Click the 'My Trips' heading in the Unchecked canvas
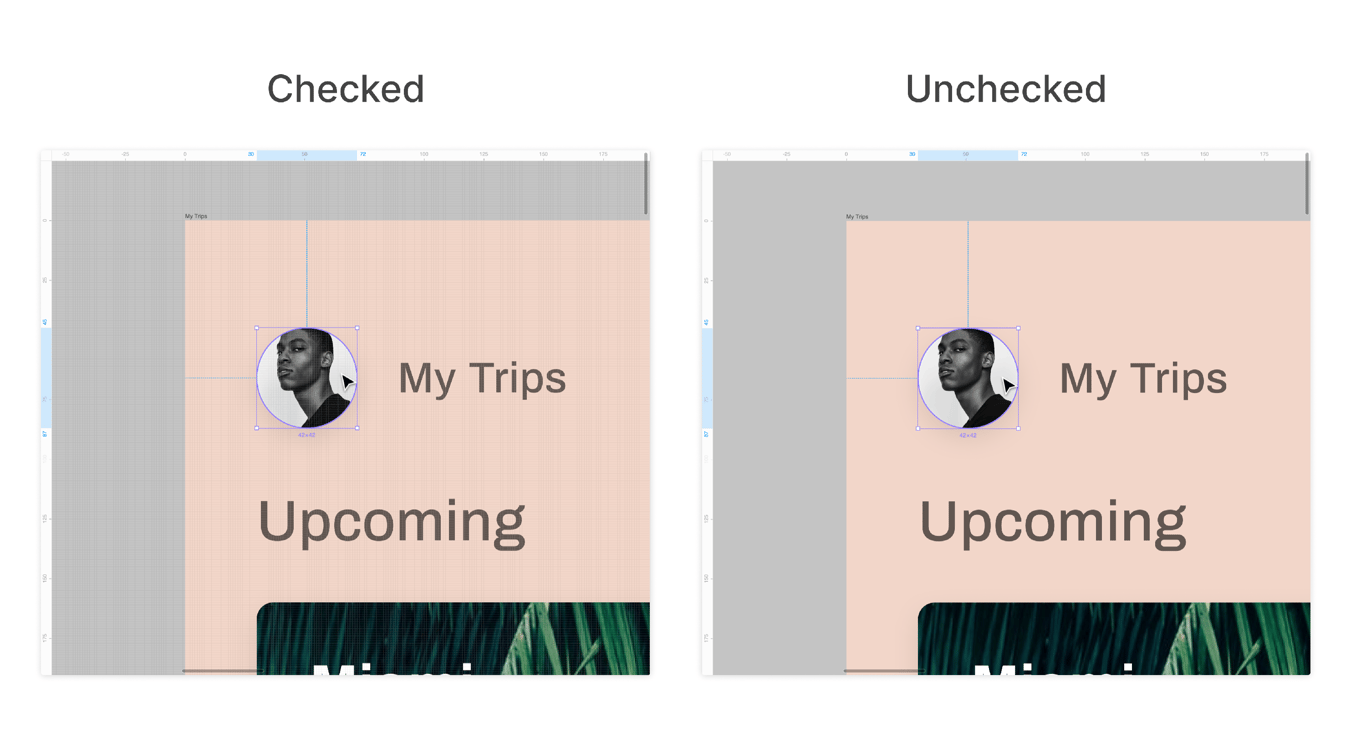The width and height of the screenshot is (1366, 736). 1143,378
